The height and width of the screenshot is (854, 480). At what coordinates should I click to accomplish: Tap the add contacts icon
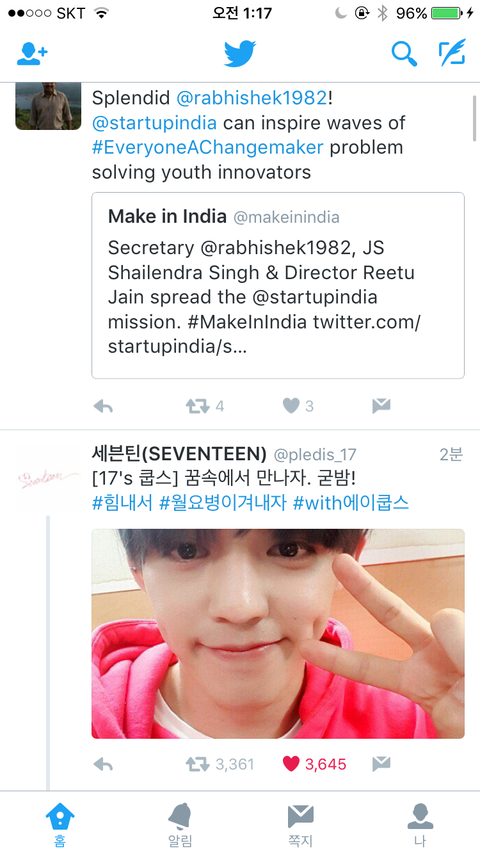(32, 53)
